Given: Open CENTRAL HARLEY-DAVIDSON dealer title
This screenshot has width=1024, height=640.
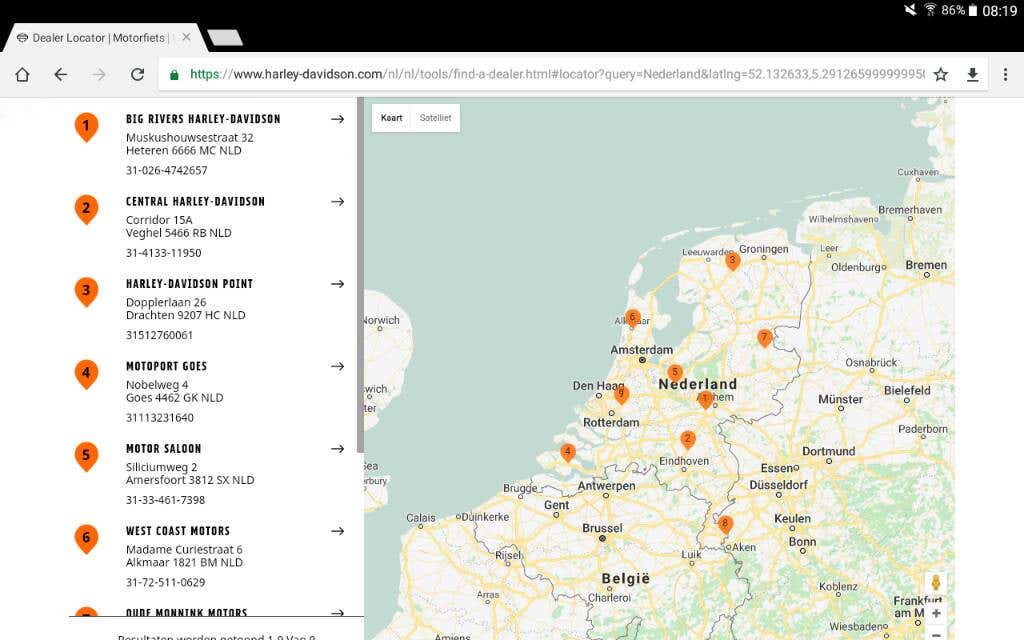Looking at the screenshot, I should (x=195, y=201).
